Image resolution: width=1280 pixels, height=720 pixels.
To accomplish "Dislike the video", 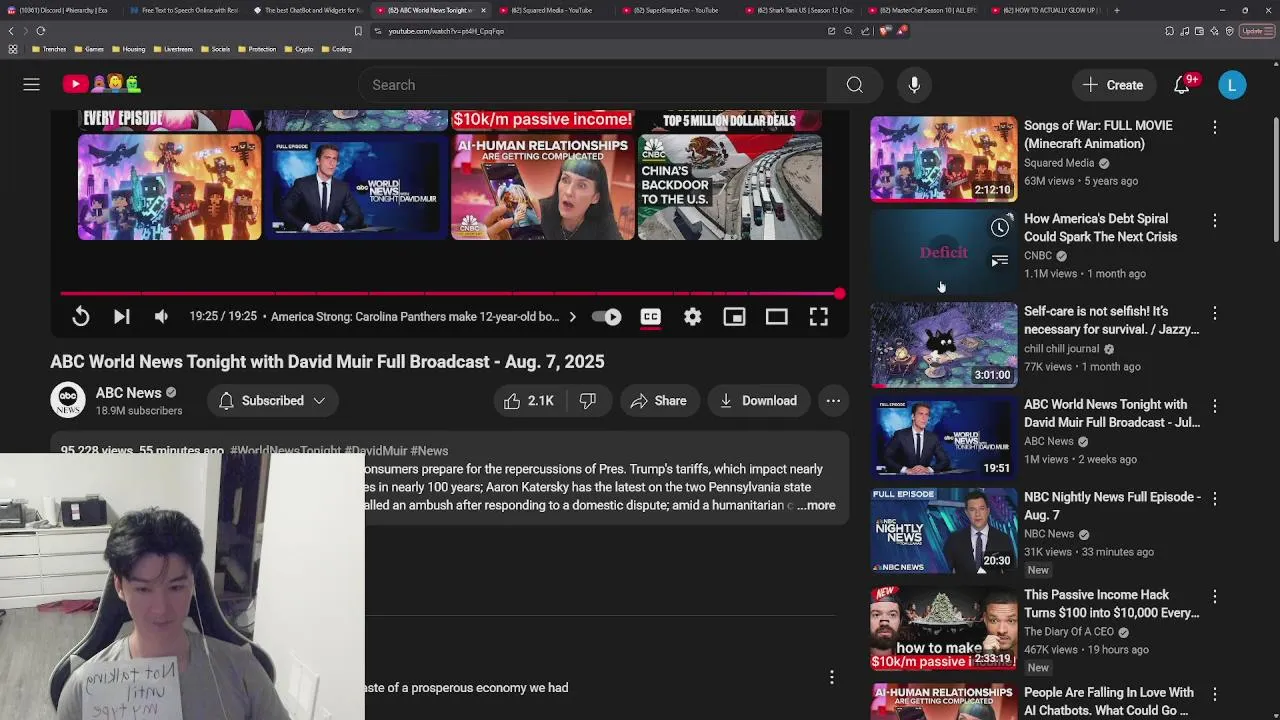I will click(x=588, y=401).
